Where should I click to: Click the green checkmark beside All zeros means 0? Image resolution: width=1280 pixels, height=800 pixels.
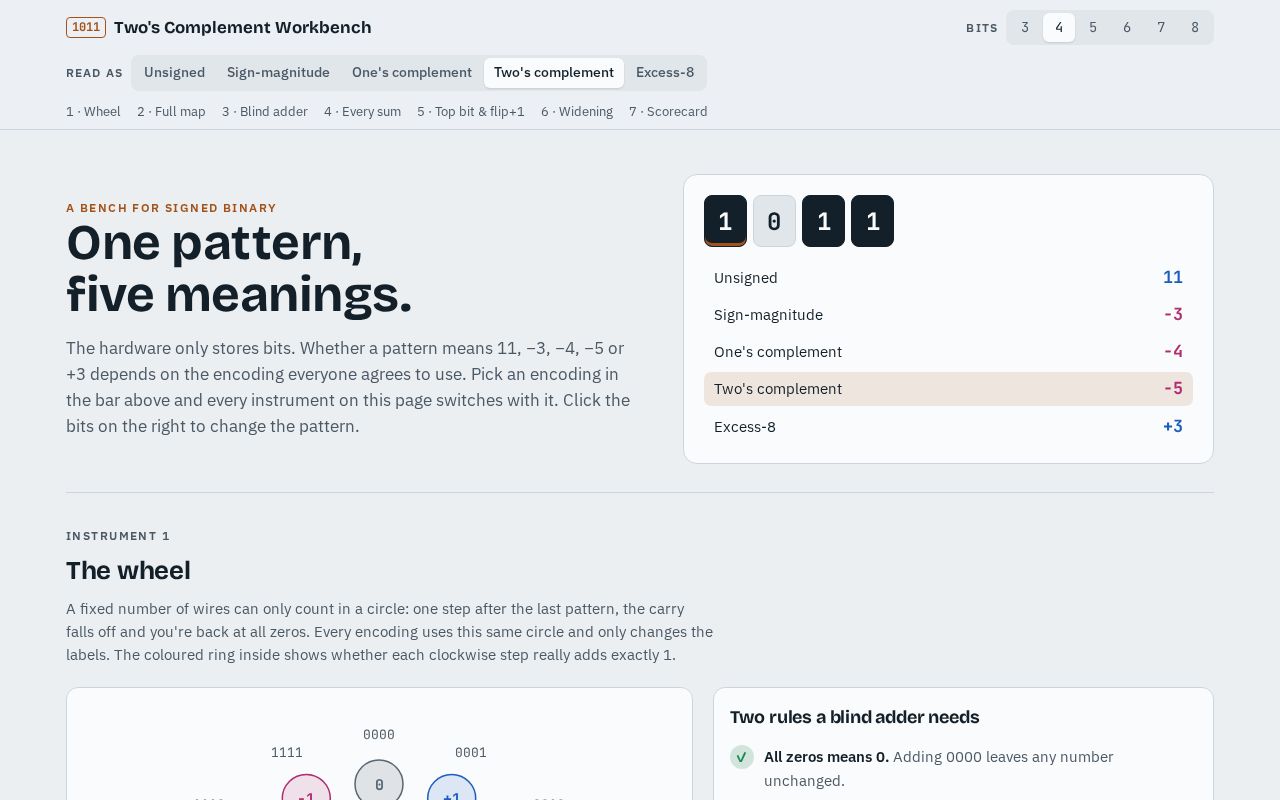[x=742, y=757]
